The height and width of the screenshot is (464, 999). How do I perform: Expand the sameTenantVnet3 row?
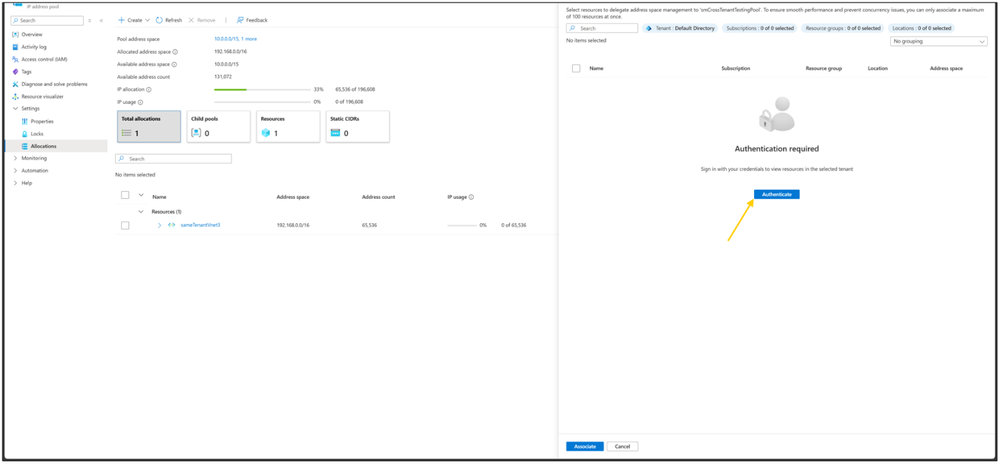tap(159, 226)
